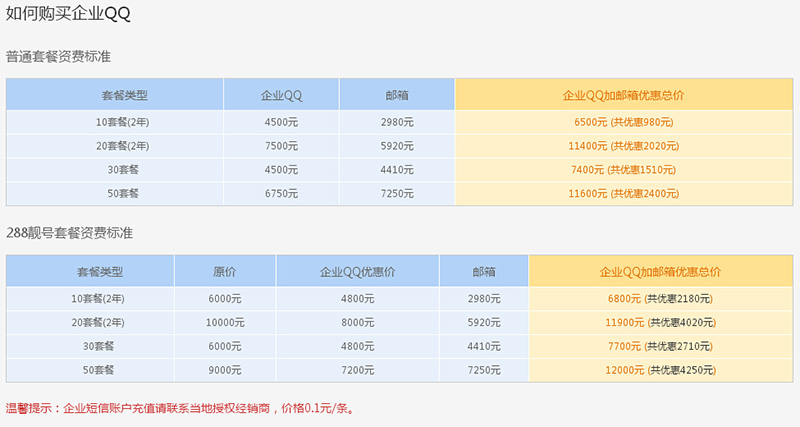Click the first table's 企业QQ加邮箱优惠总价 header
Screen dimensions: 800x427
(623, 95)
